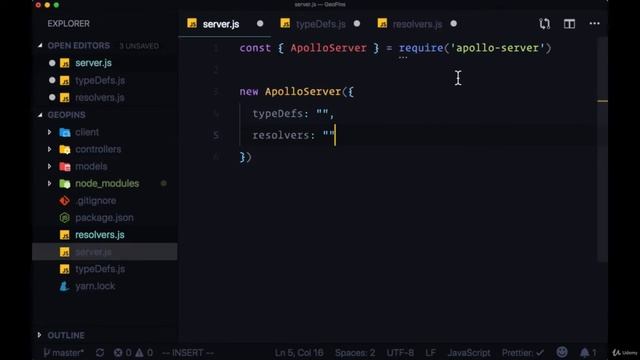Click unsaved dot on server.js tab
Screen dimensions: 640x360
pyautogui.click(x=260, y=24)
